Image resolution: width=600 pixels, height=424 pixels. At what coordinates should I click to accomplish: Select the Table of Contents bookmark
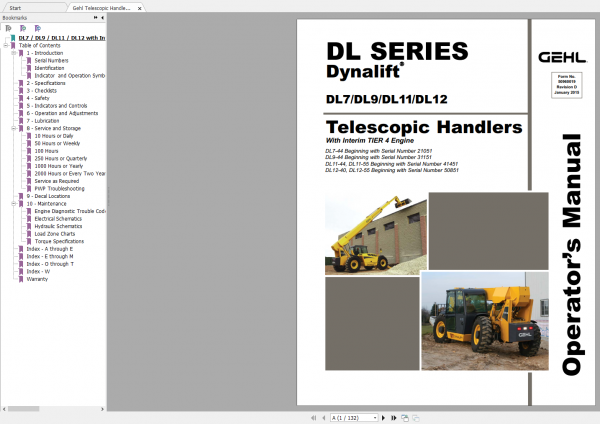[39, 45]
